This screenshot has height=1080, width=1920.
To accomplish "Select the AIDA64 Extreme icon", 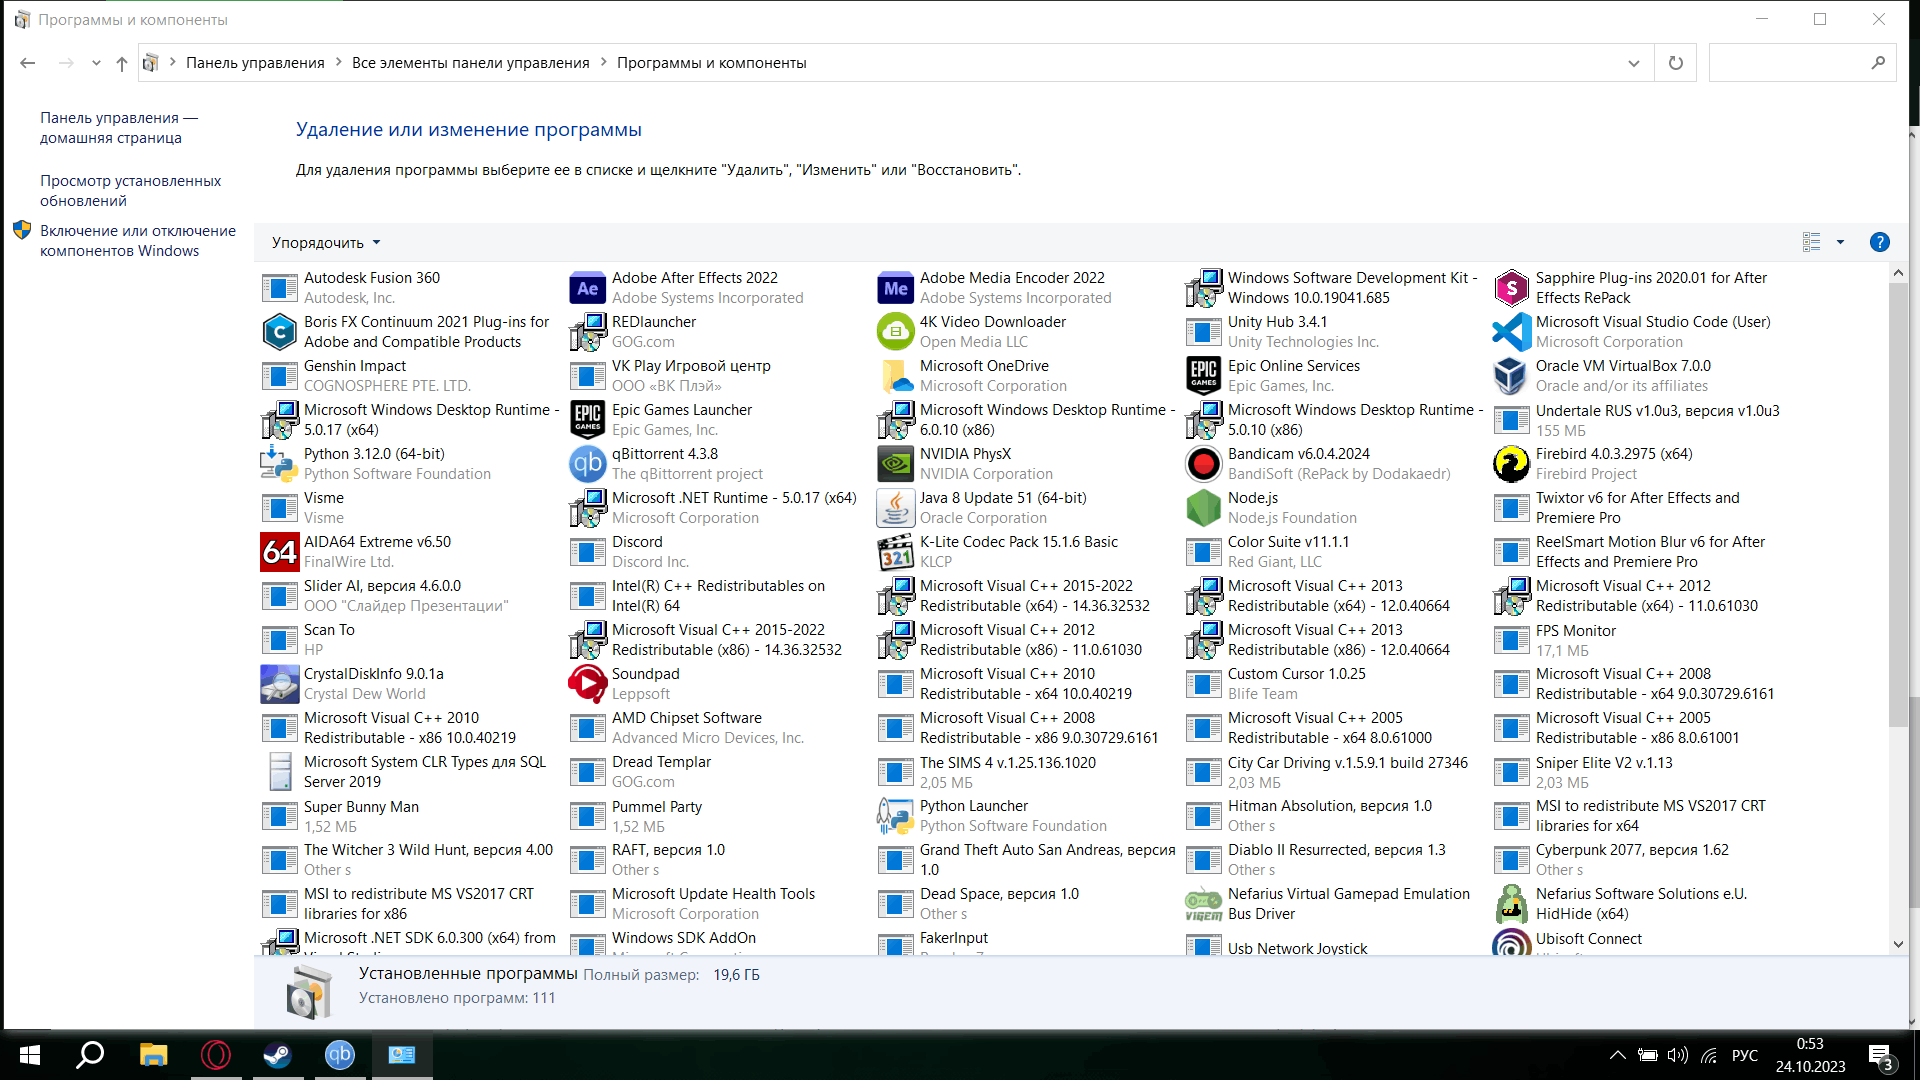I will click(x=280, y=552).
